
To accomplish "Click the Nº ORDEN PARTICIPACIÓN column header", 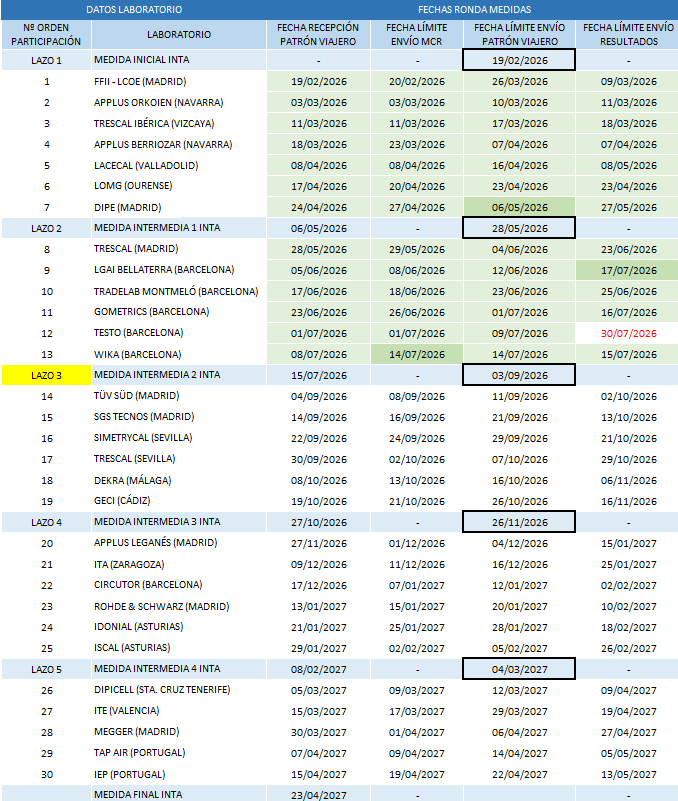I will (x=46, y=34).
